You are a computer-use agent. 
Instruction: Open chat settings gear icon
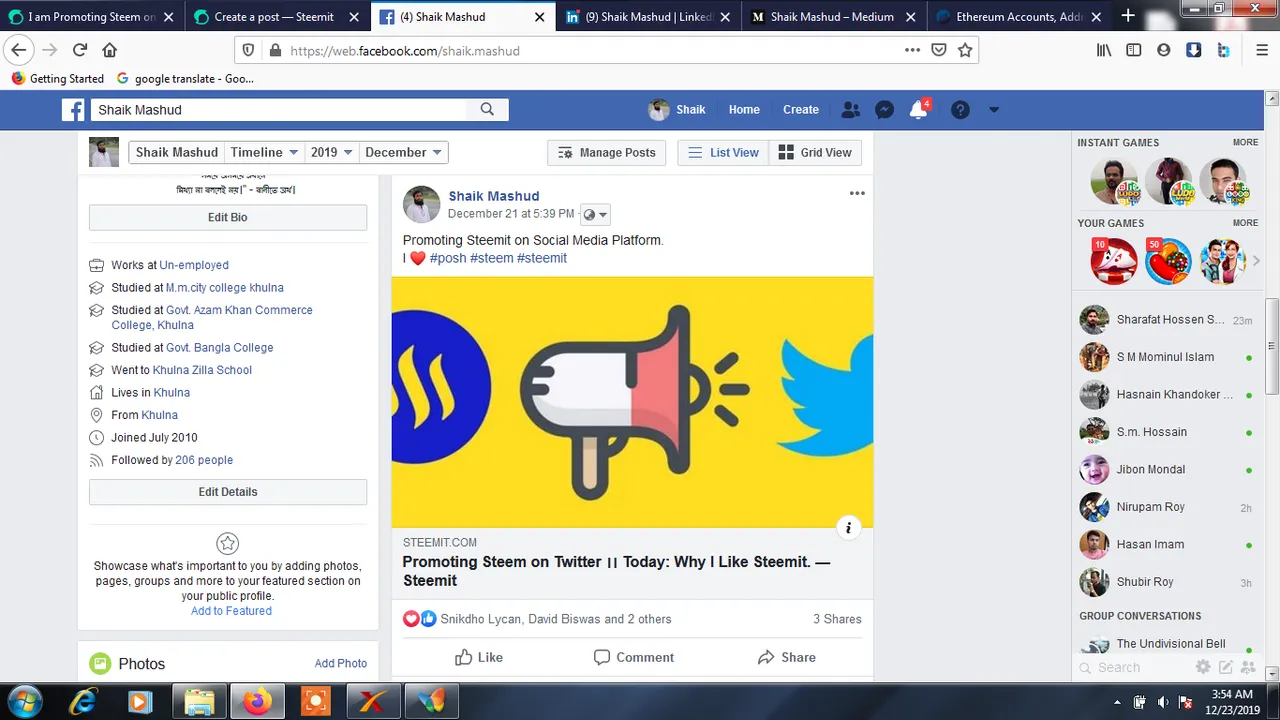coord(1203,667)
